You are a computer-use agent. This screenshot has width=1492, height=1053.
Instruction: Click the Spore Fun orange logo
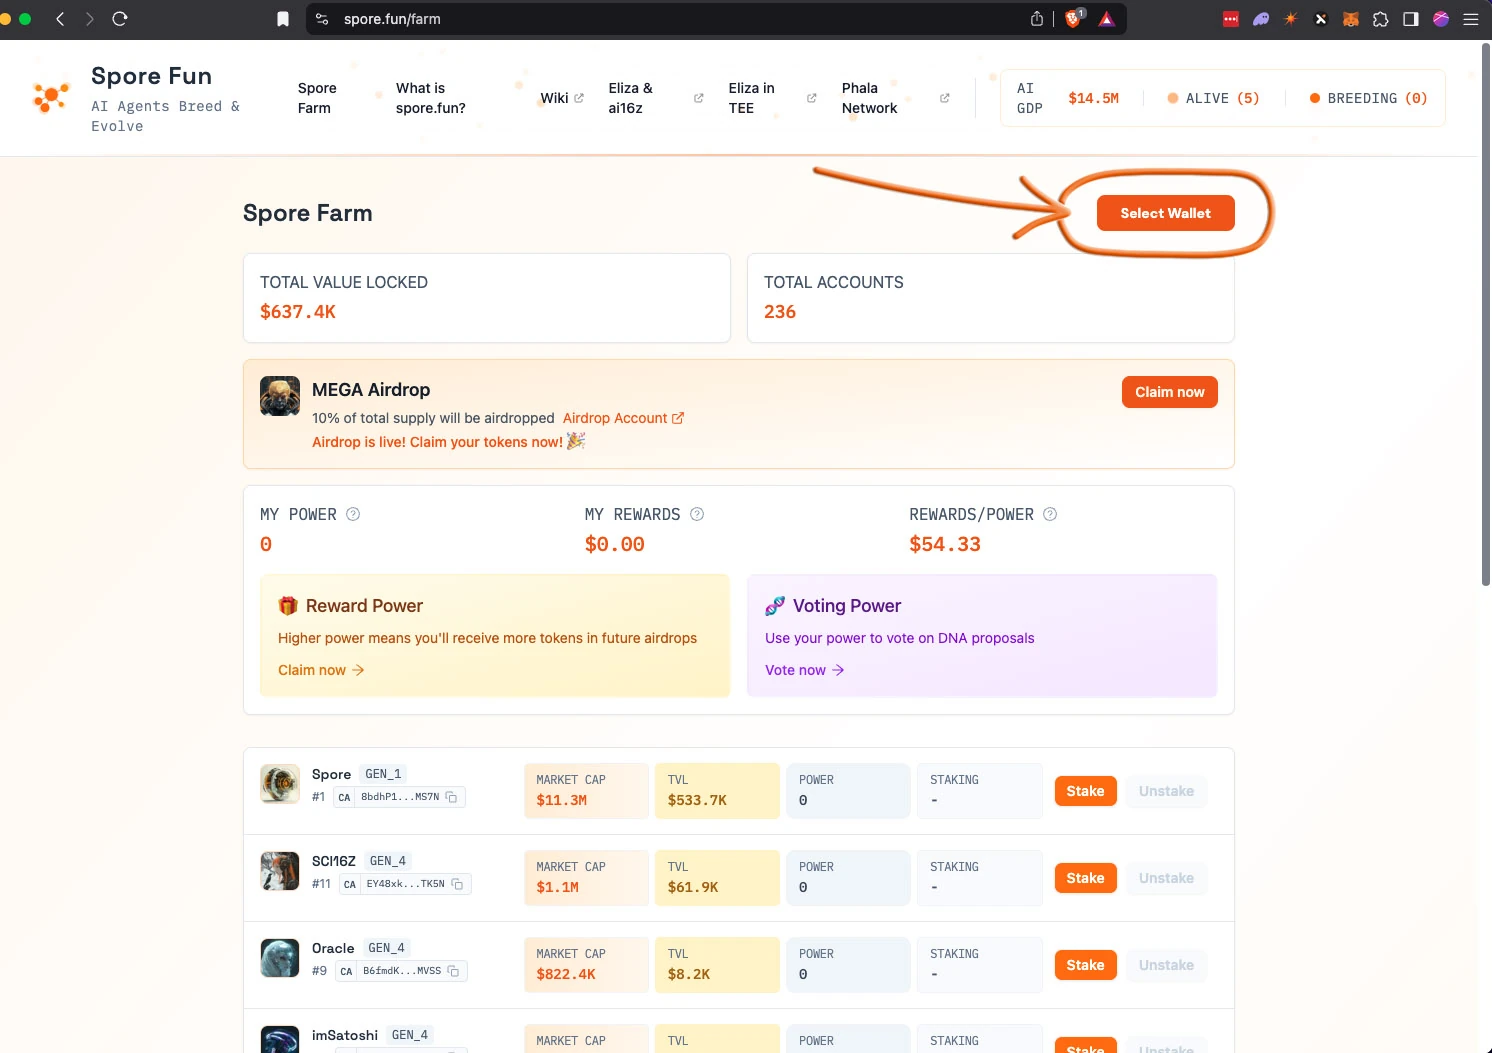pos(50,97)
